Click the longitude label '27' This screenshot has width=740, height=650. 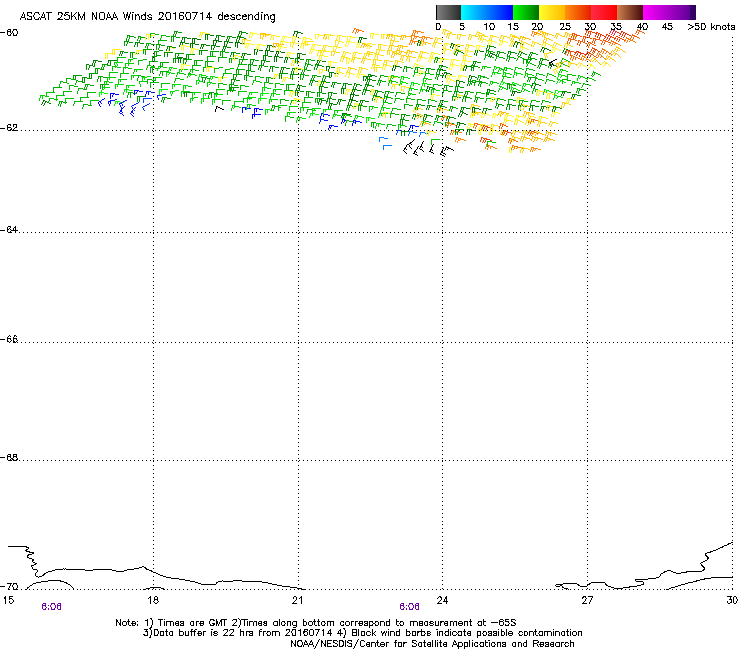pos(587,600)
